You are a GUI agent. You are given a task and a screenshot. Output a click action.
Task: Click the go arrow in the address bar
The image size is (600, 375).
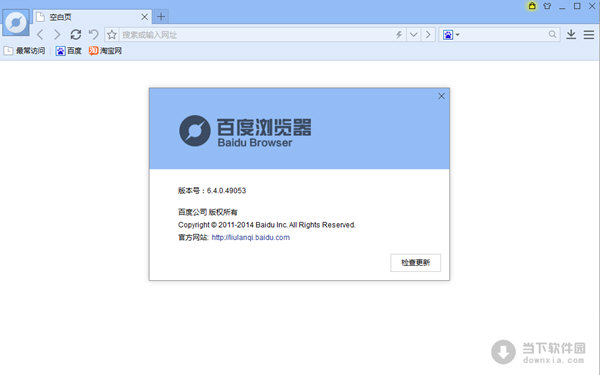[428, 35]
